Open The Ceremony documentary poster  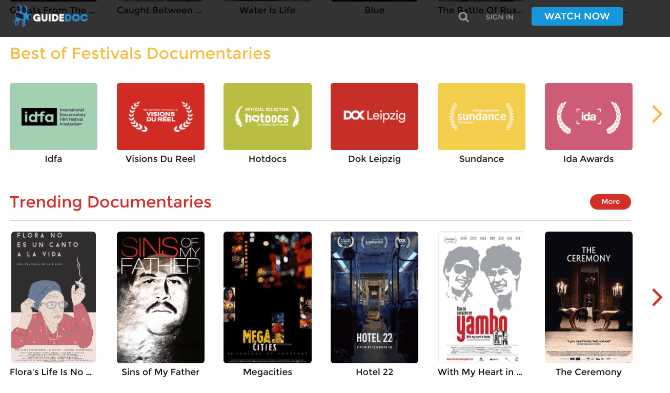pos(589,297)
